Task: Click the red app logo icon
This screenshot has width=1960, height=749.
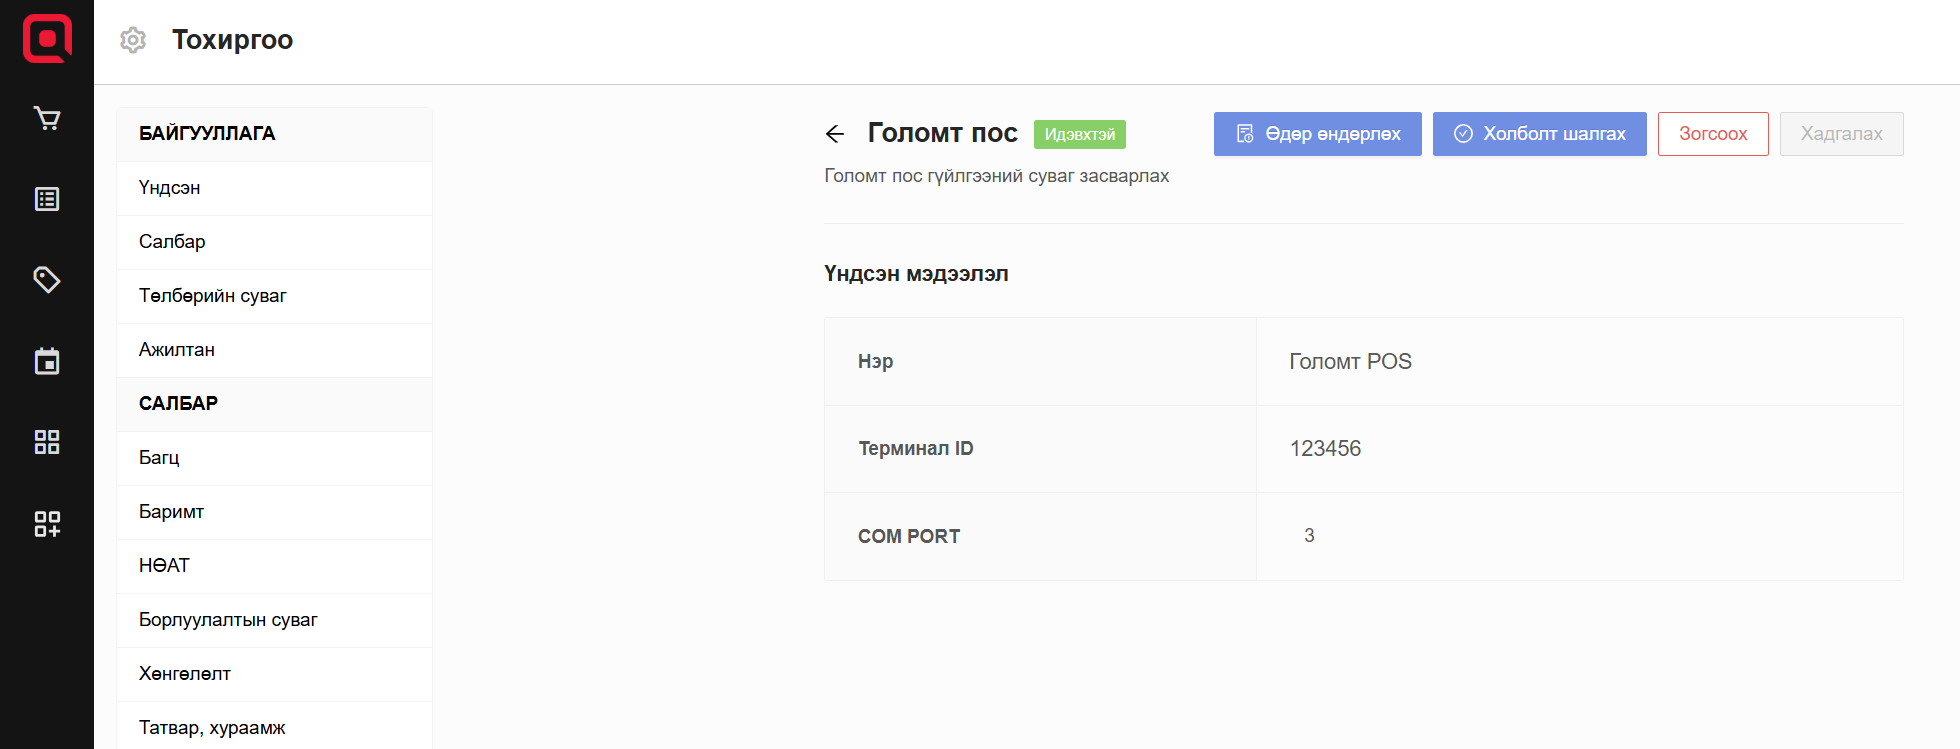Action: click(x=47, y=39)
